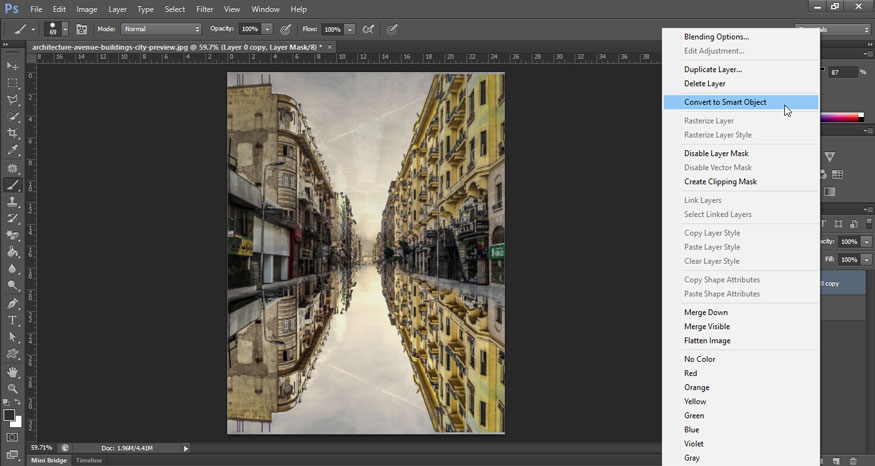Select the Eyedropper tool
875x466 pixels.
point(12,150)
